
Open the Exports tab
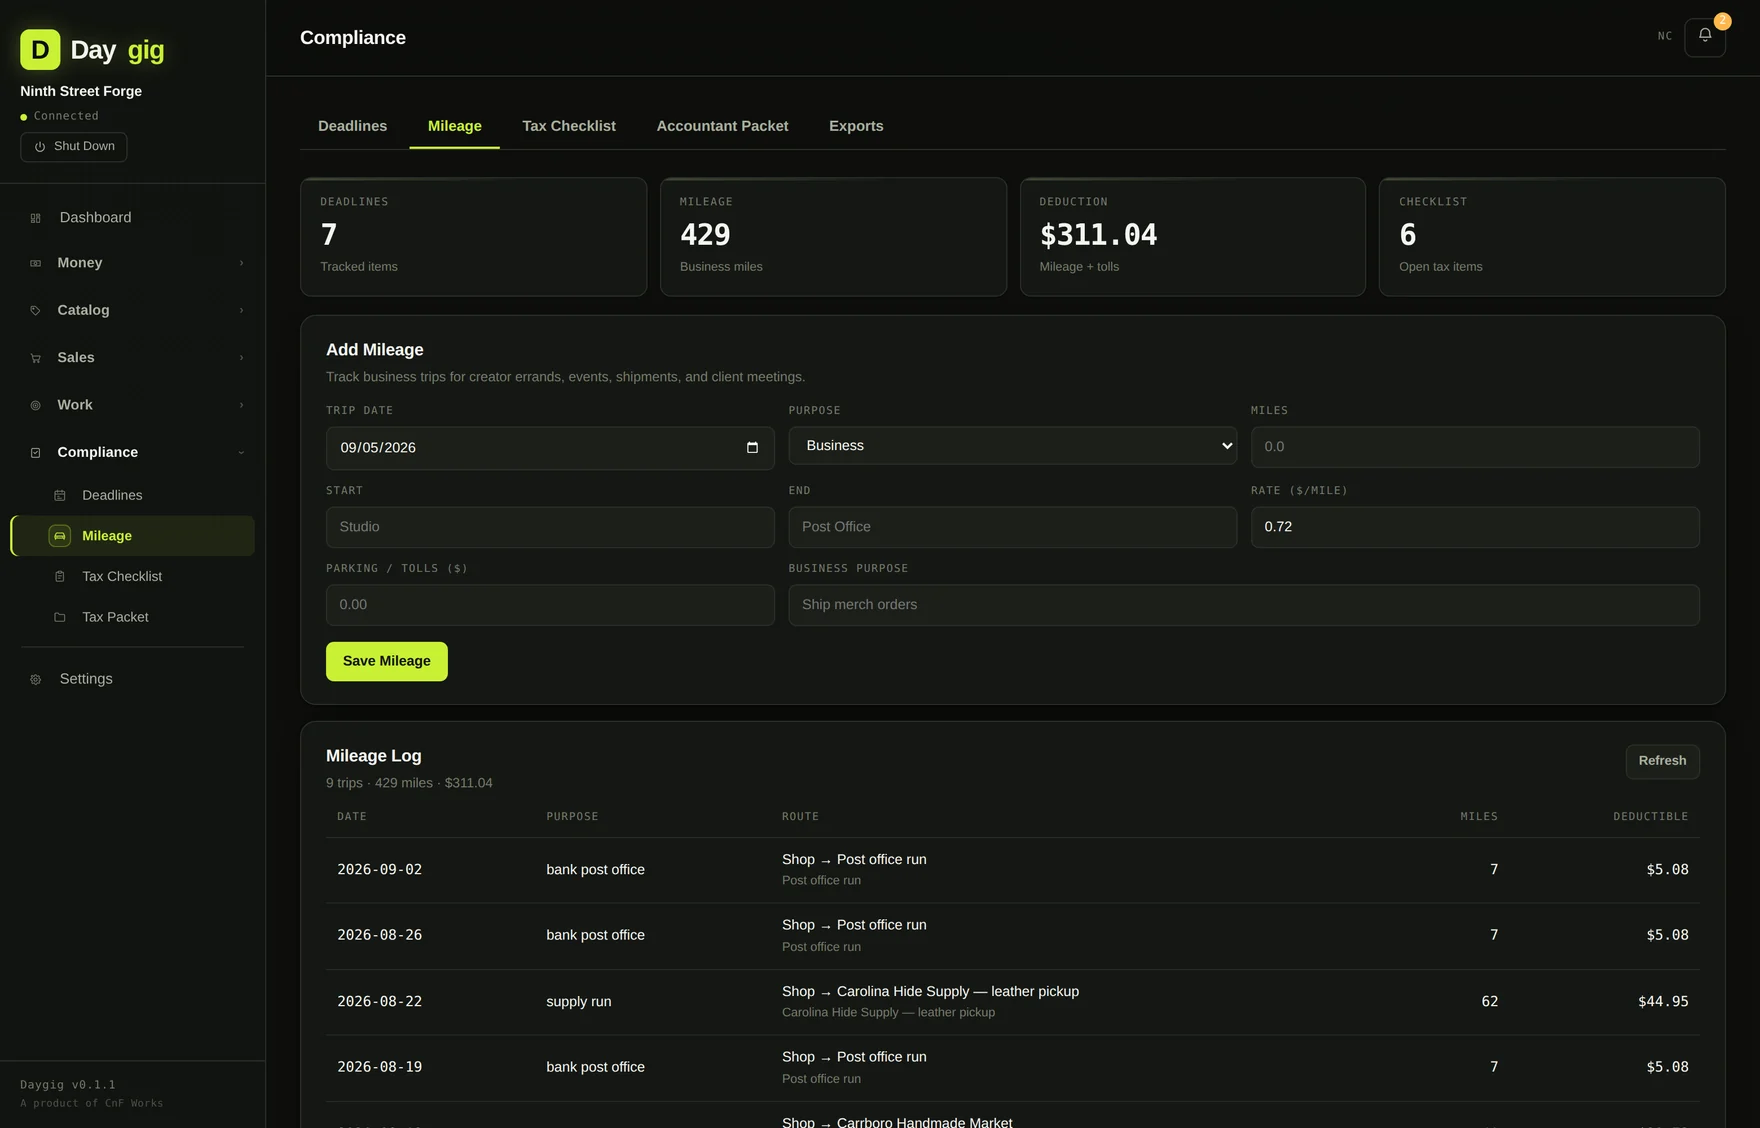tap(856, 126)
